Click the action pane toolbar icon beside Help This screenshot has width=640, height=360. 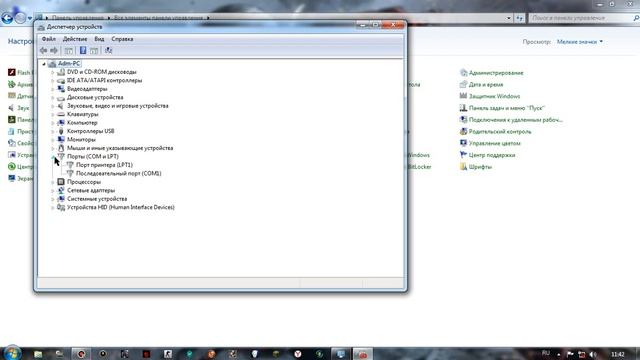click(94, 51)
